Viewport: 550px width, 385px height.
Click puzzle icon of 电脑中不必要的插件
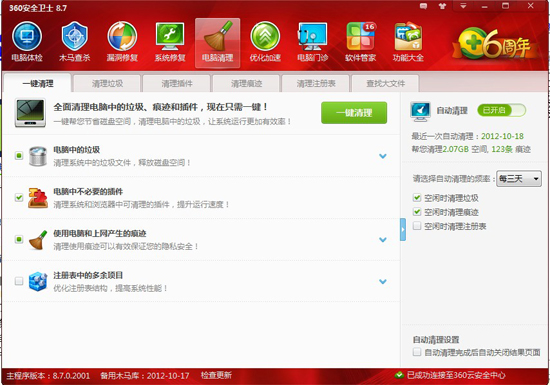tap(38, 198)
